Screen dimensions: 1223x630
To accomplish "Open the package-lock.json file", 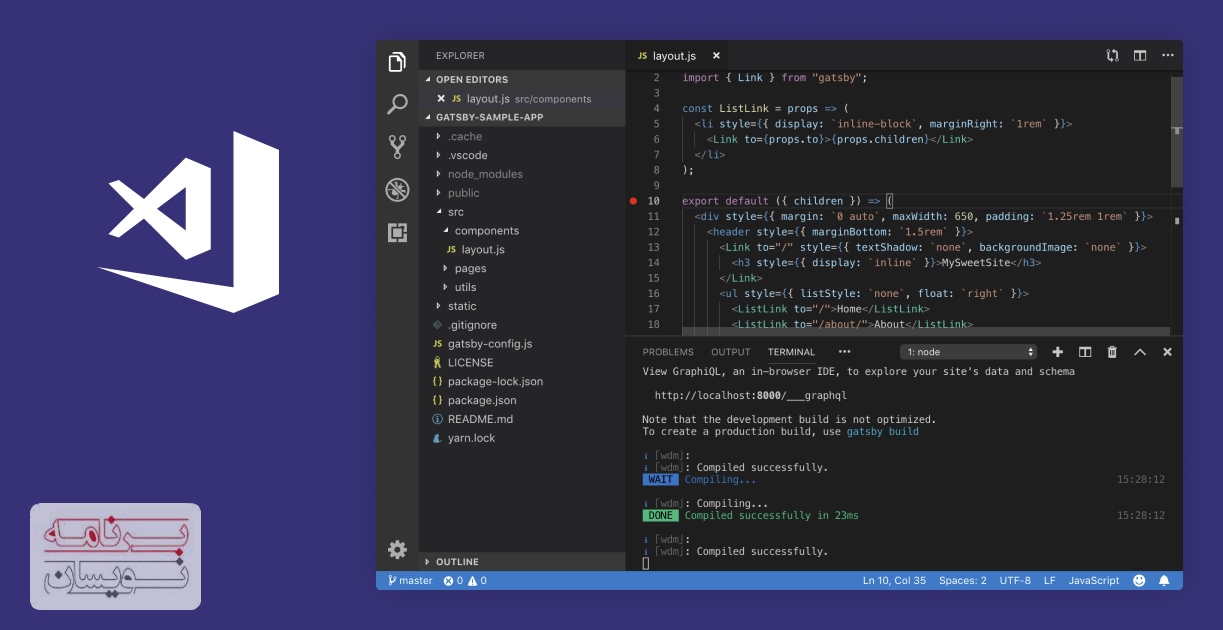I will (x=522, y=382).
